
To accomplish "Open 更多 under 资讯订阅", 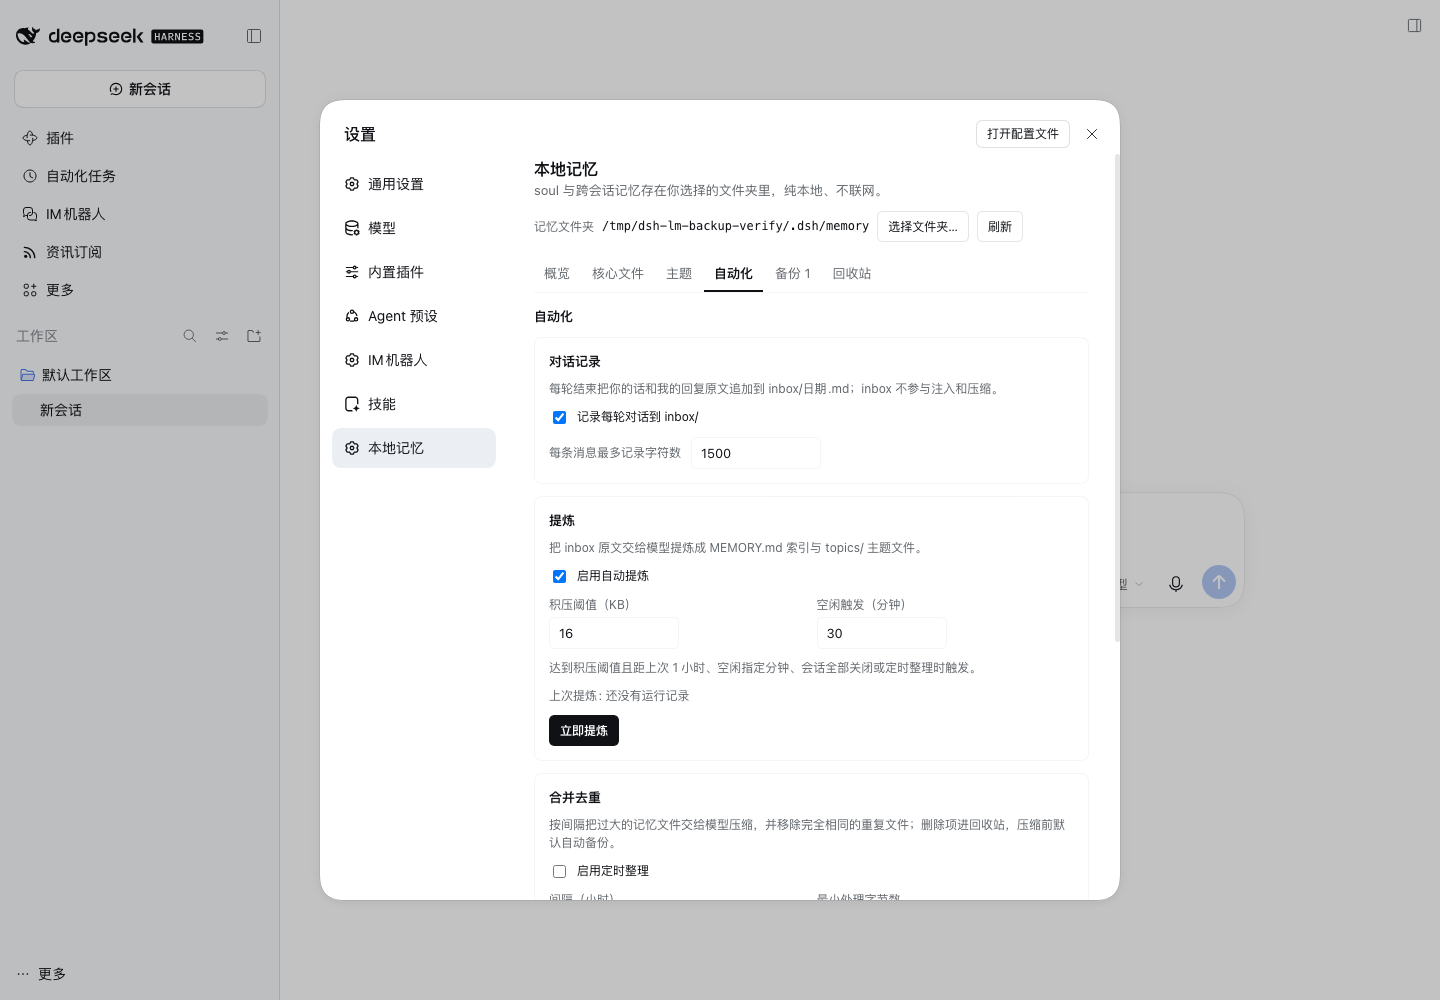I will [x=140, y=290].
